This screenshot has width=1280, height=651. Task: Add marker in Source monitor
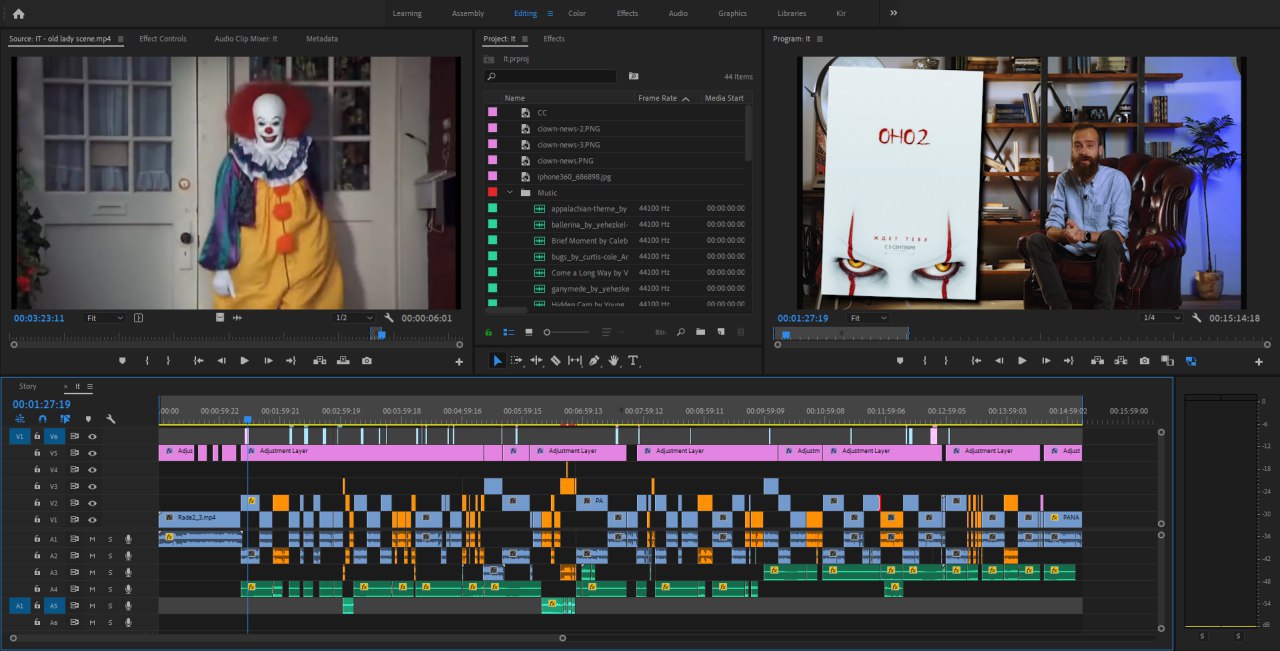point(122,360)
